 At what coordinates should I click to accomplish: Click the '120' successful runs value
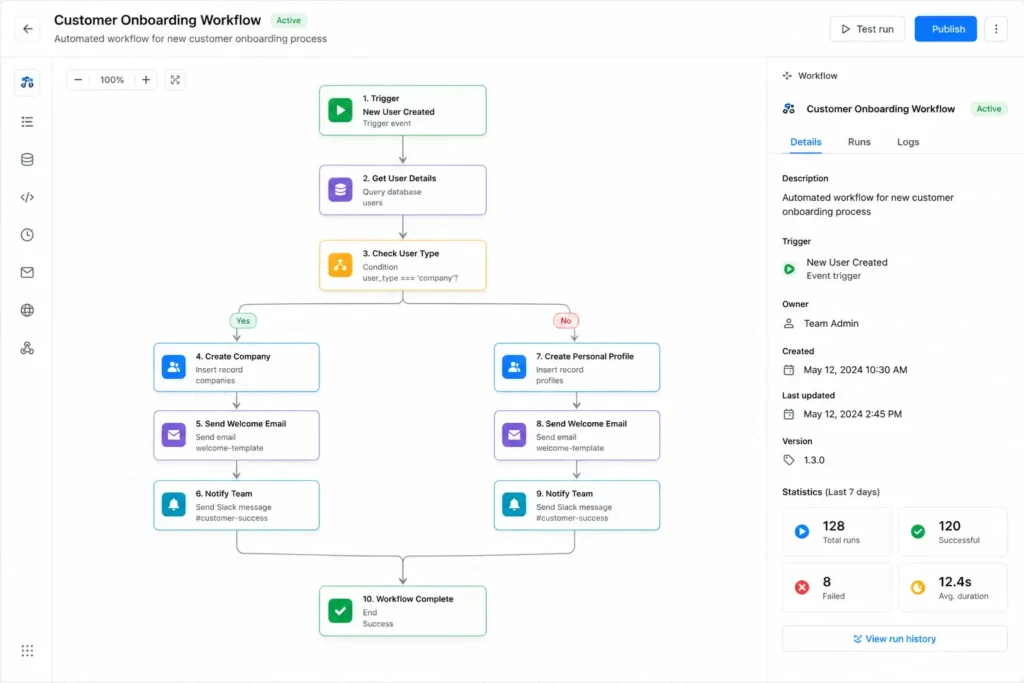pos(950,526)
